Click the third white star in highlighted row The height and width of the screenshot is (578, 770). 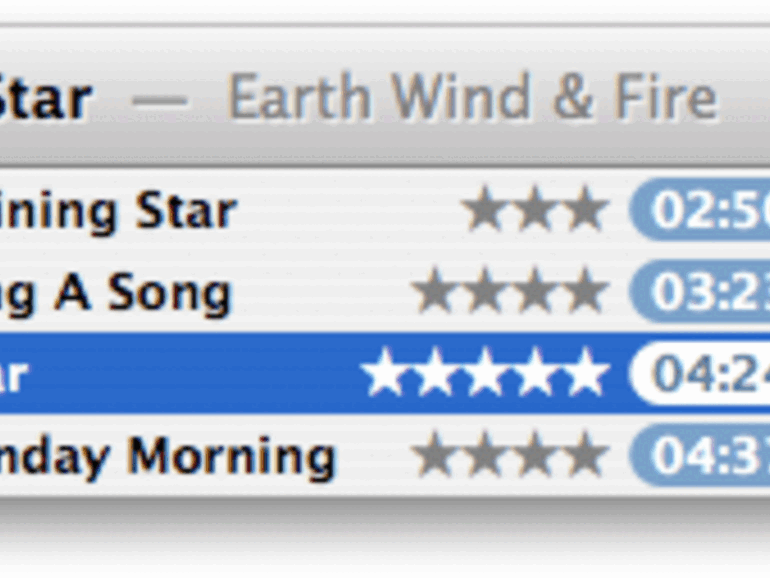pos(484,372)
